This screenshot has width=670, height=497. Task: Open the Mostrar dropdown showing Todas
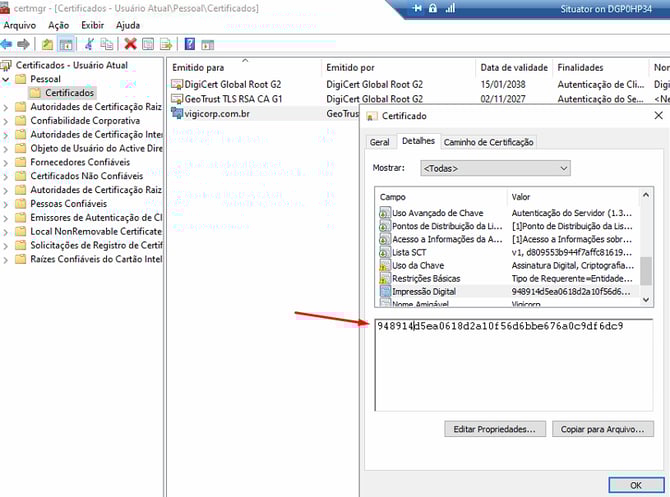tap(495, 168)
